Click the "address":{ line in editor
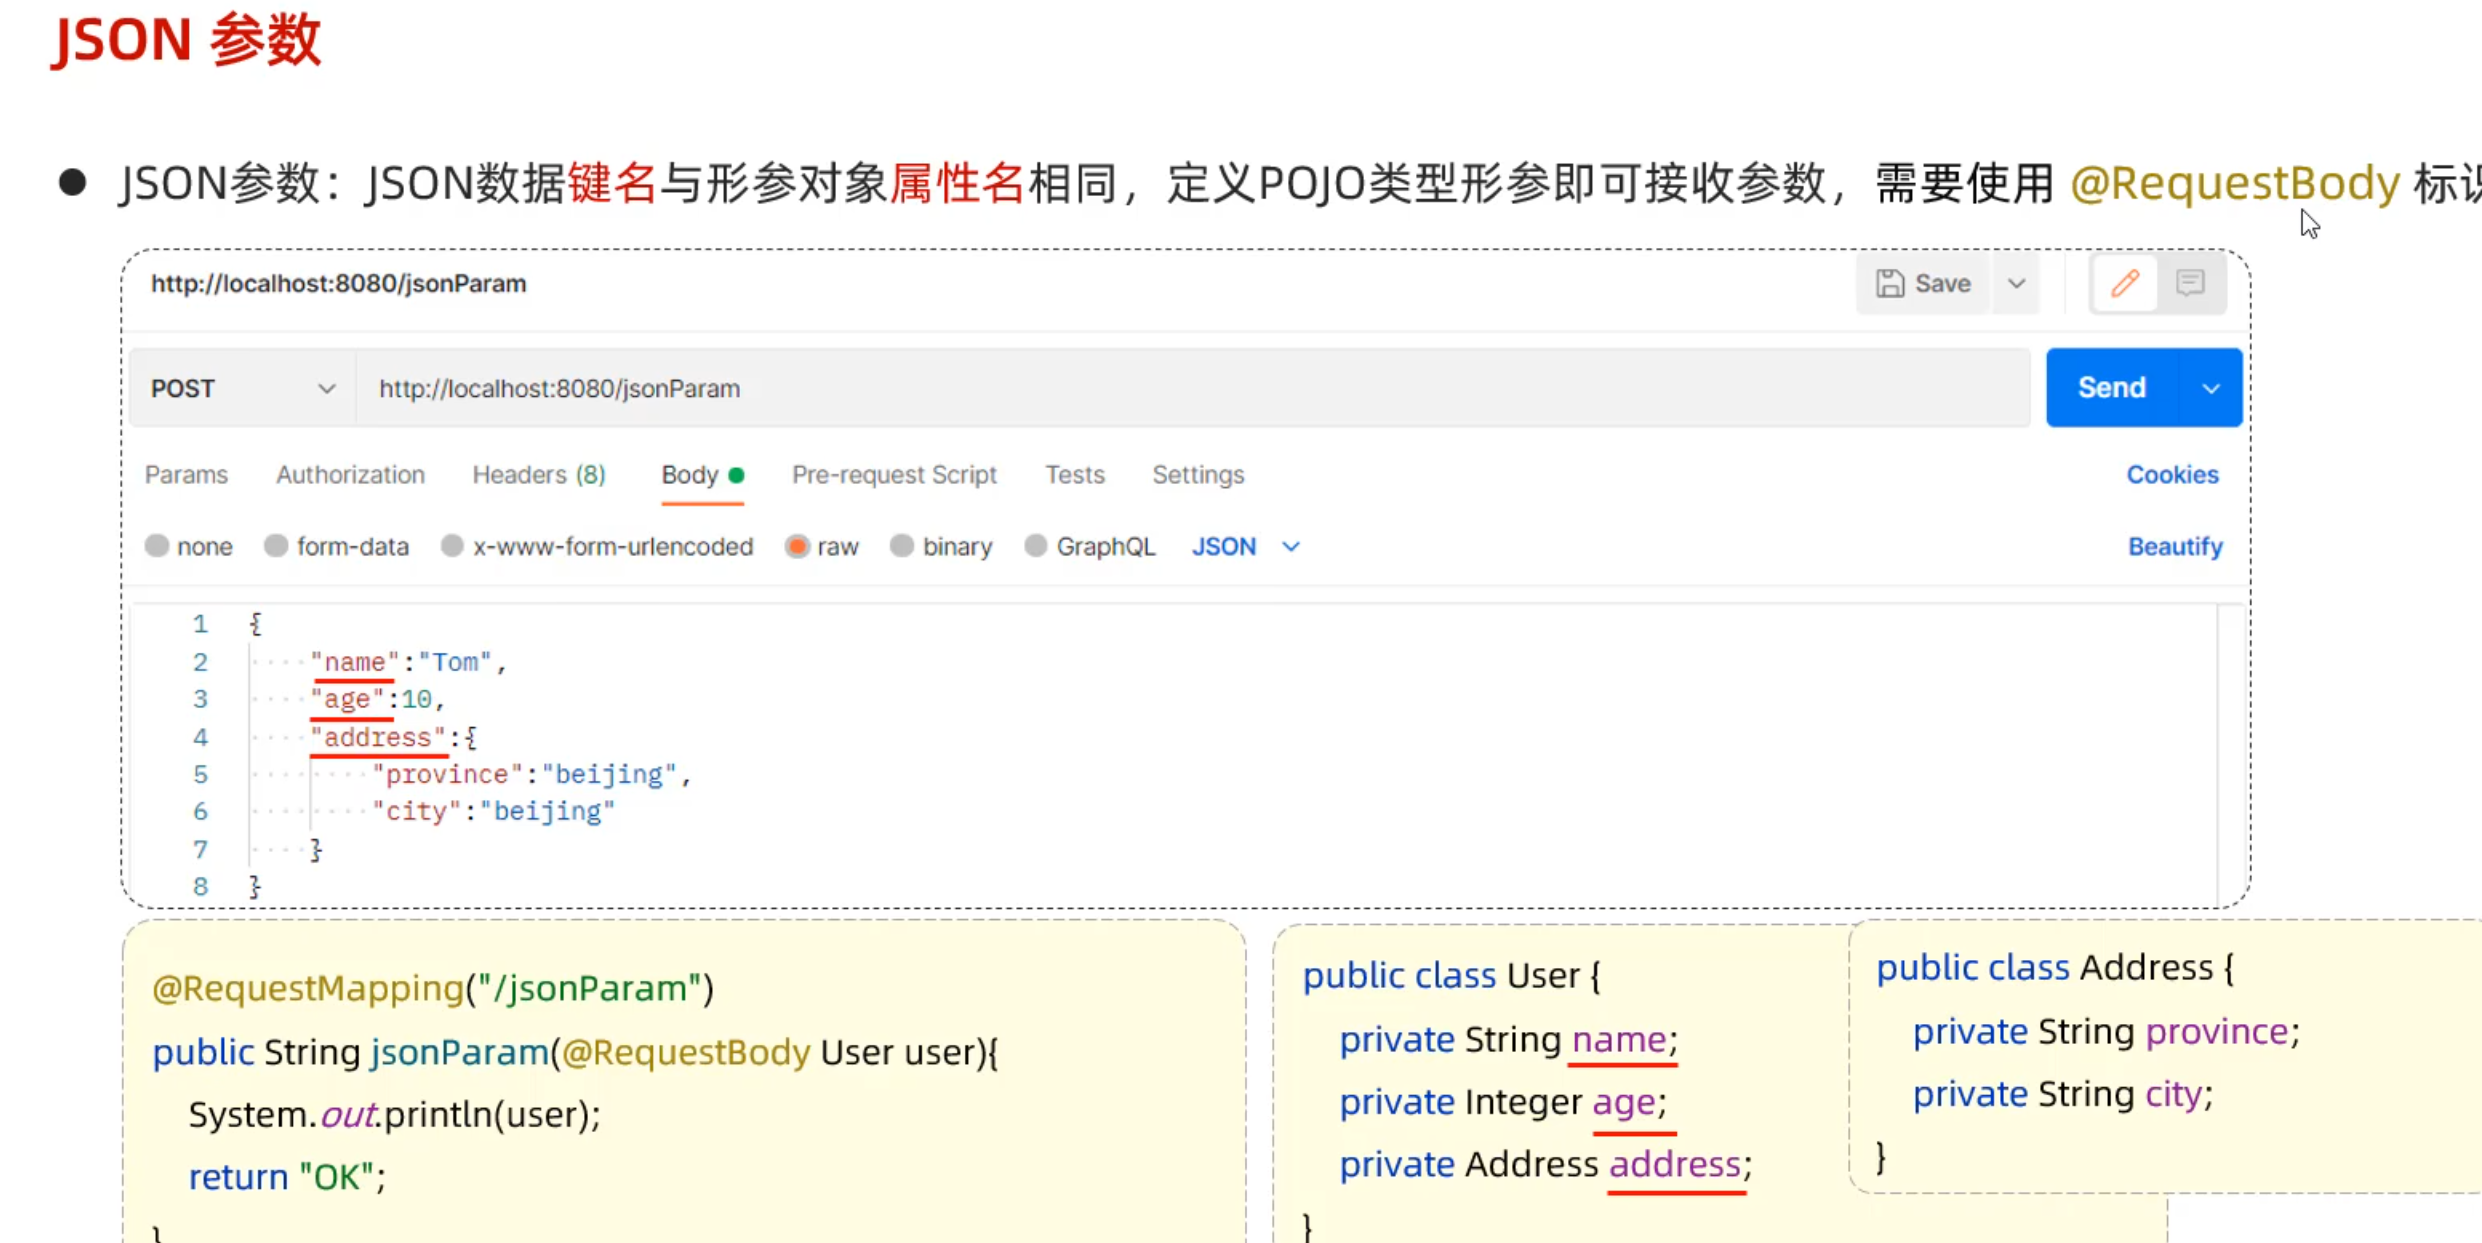 [x=394, y=737]
